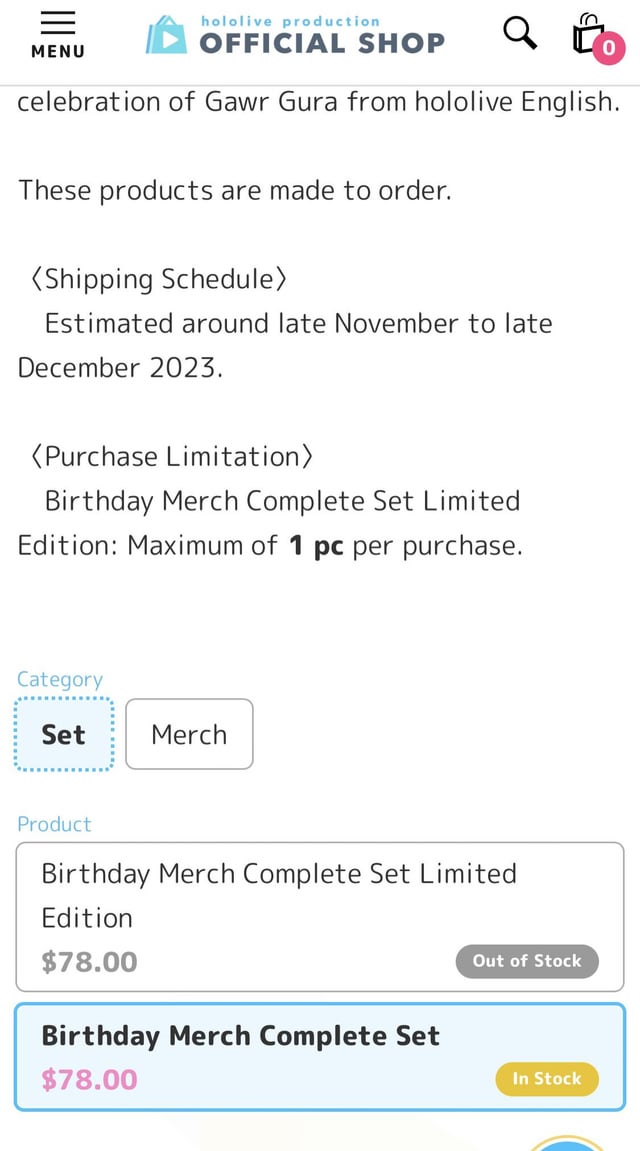Image resolution: width=640 pixels, height=1151 pixels.
Task: Click the Purchase Limitation heading
Action: 172,456
